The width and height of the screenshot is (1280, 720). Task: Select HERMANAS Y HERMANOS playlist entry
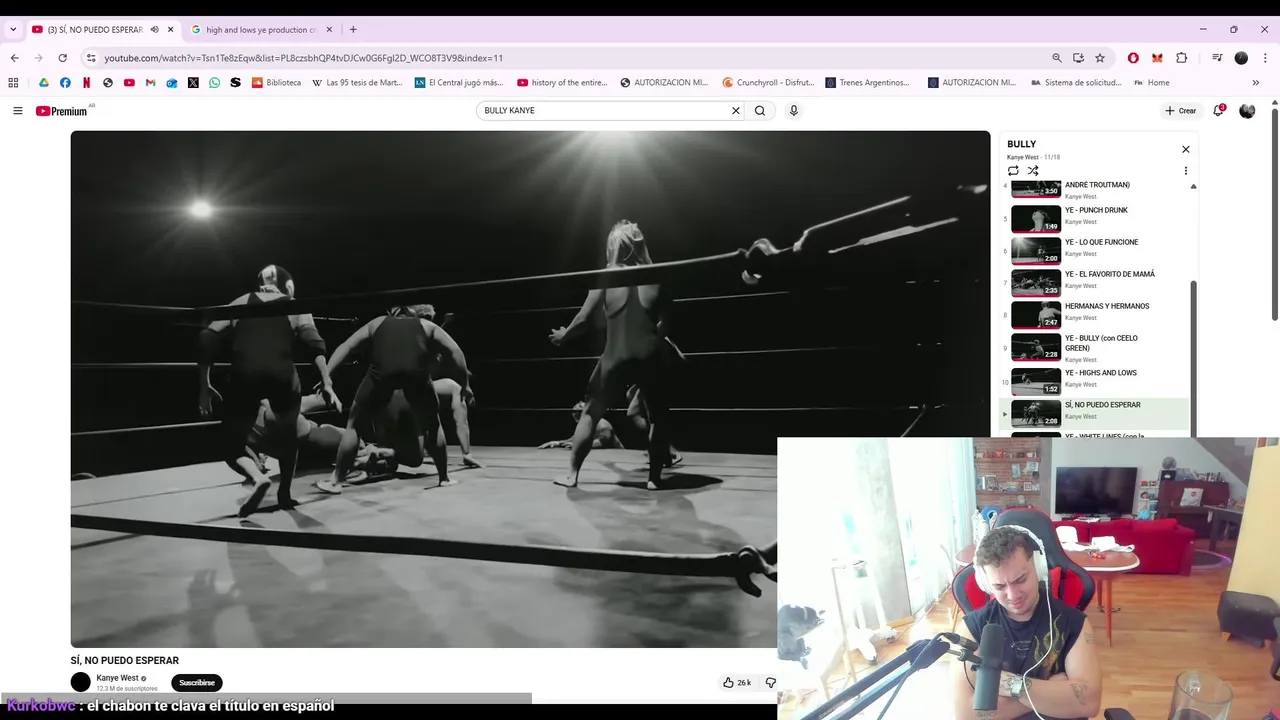point(1095,314)
